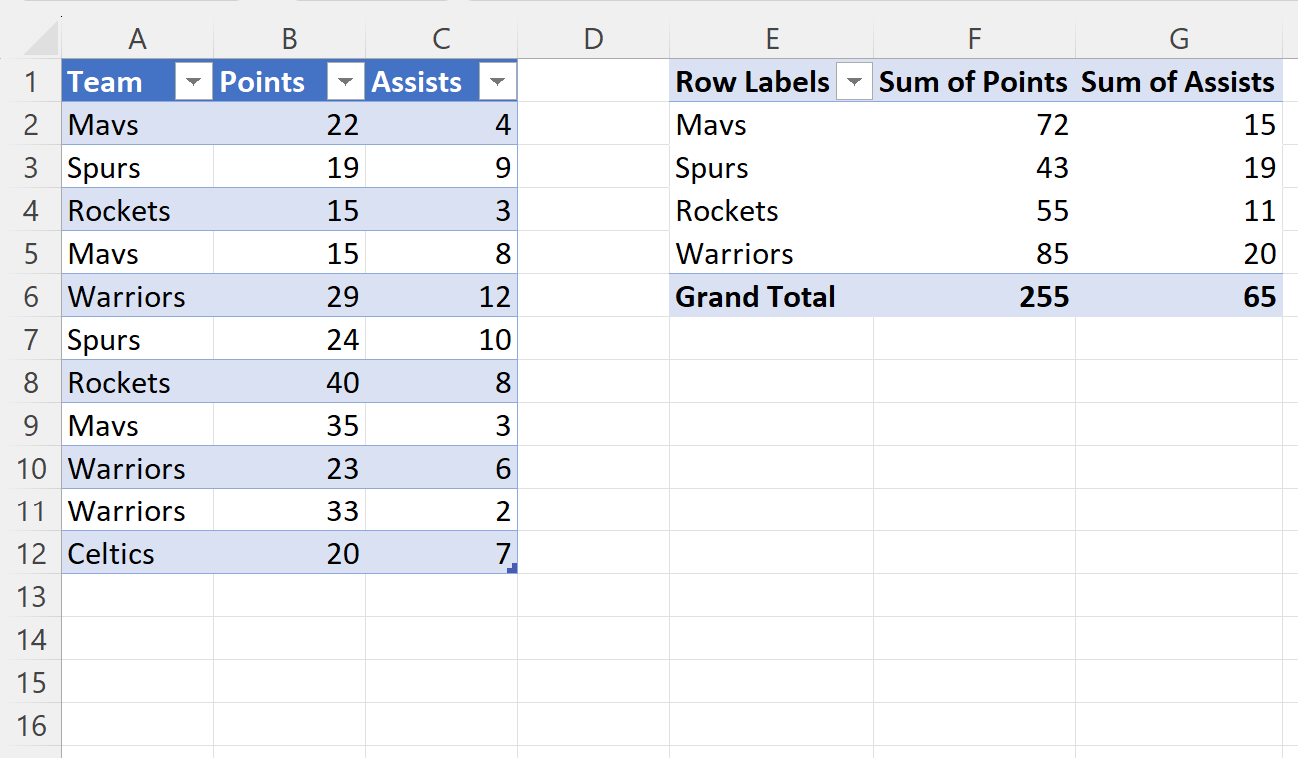Open the Row Labels pivot filter dropdown
Screen dimensions: 1298x758
click(x=853, y=82)
